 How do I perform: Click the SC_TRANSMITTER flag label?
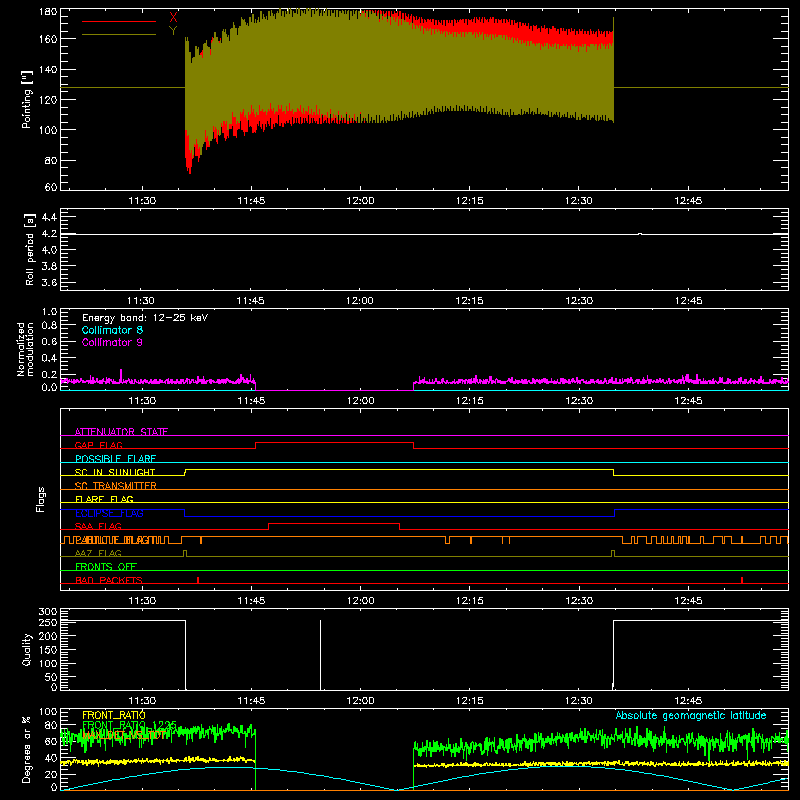[115, 486]
